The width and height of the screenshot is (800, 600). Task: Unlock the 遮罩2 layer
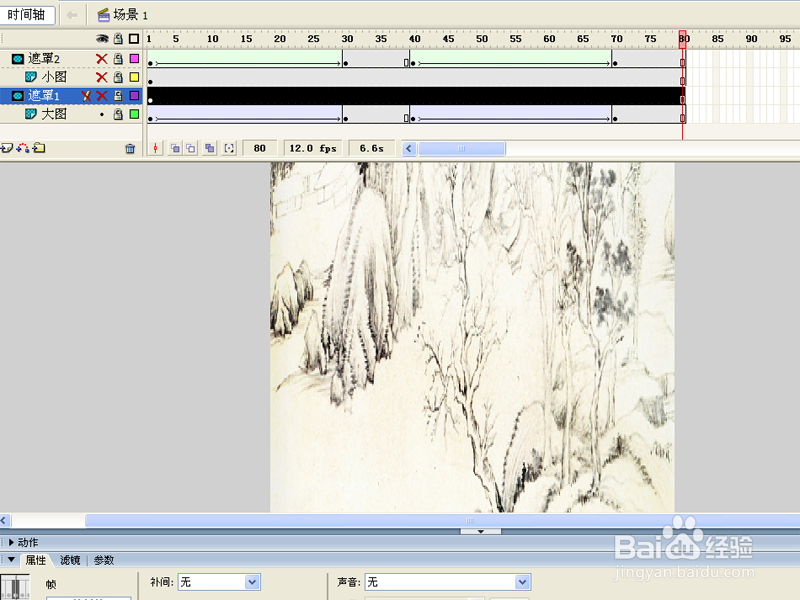pyautogui.click(x=118, y=59)
